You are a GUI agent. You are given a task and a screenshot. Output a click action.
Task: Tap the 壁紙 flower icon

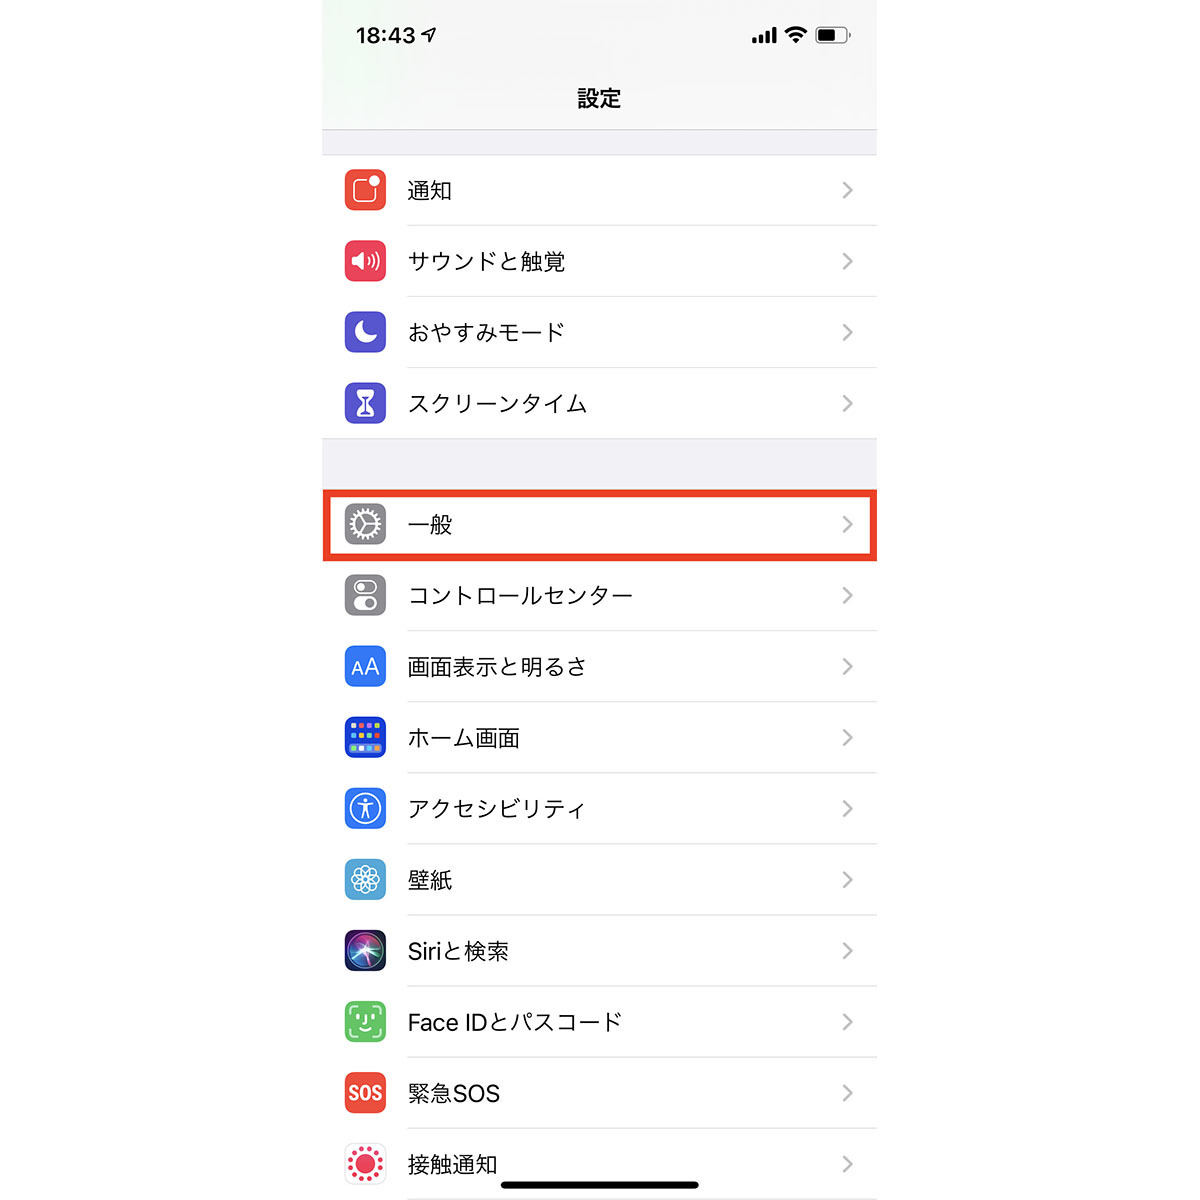coord(365,879)
